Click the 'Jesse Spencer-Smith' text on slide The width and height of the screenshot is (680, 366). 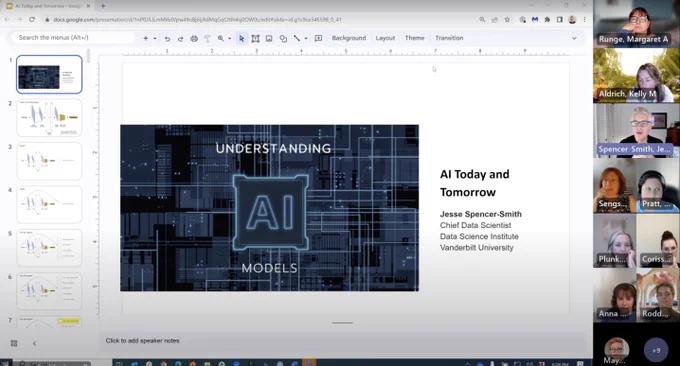pos(481,214)
